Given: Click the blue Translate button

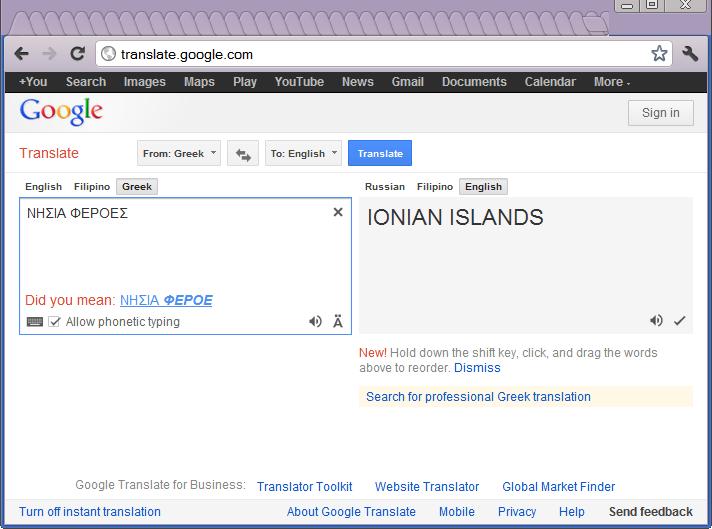Looking at the screenshot, I should point(380,153).
